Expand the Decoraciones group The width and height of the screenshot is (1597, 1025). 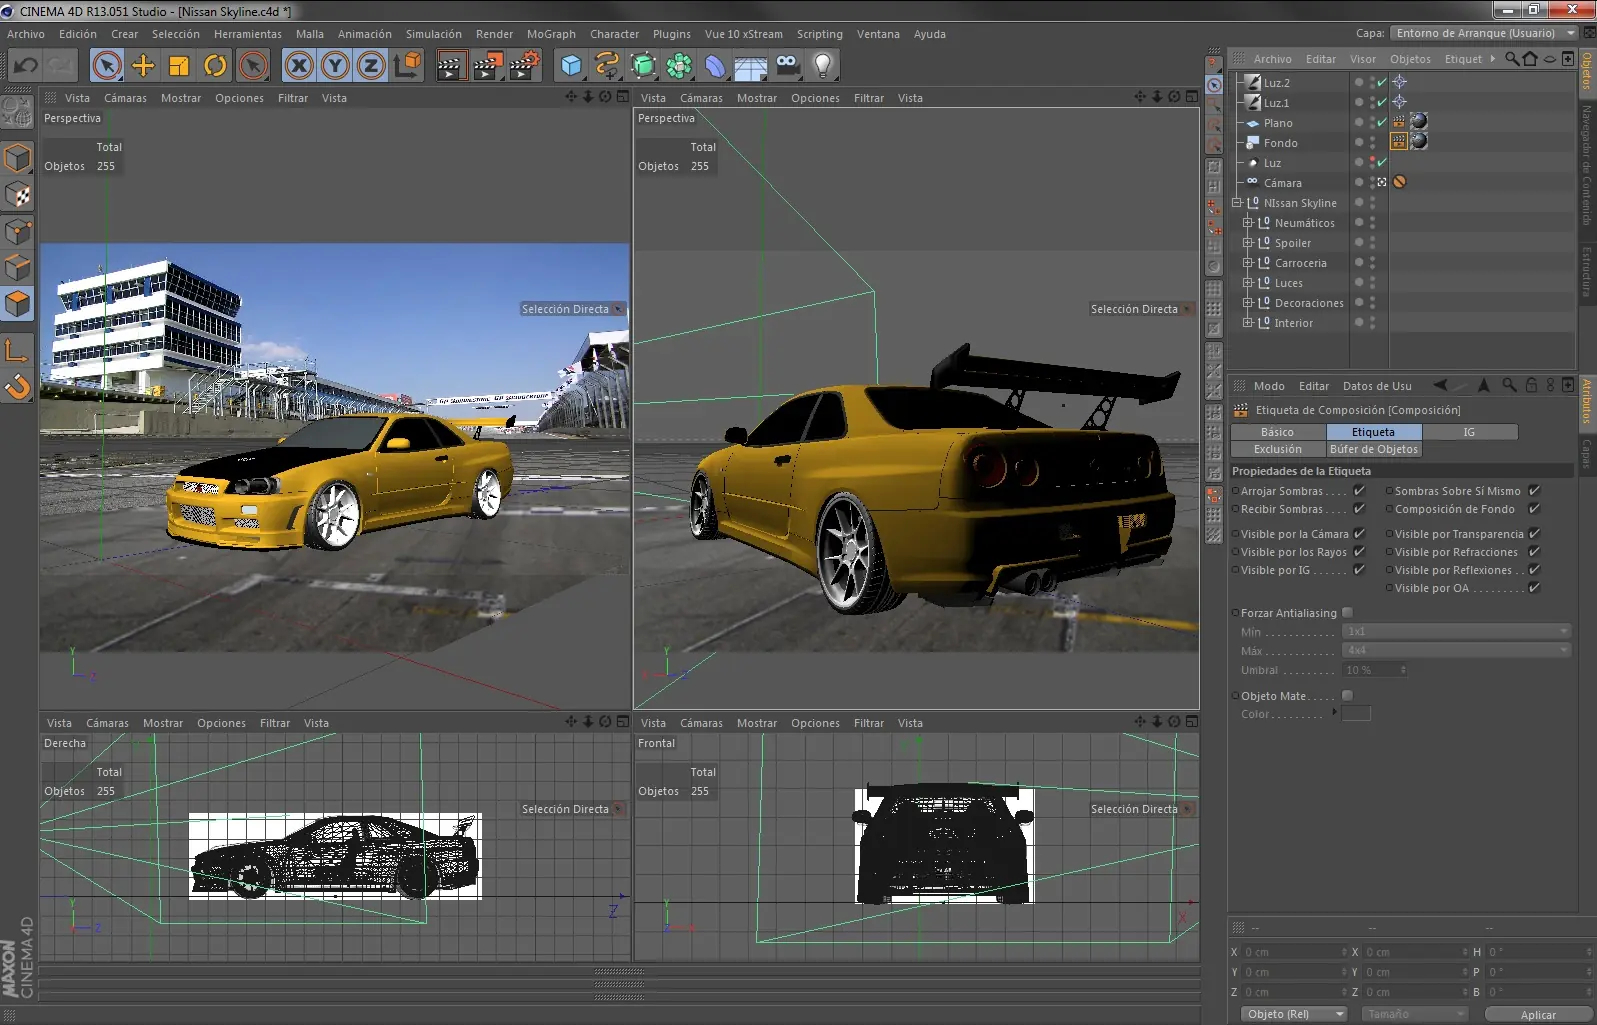coord(1247,302)
